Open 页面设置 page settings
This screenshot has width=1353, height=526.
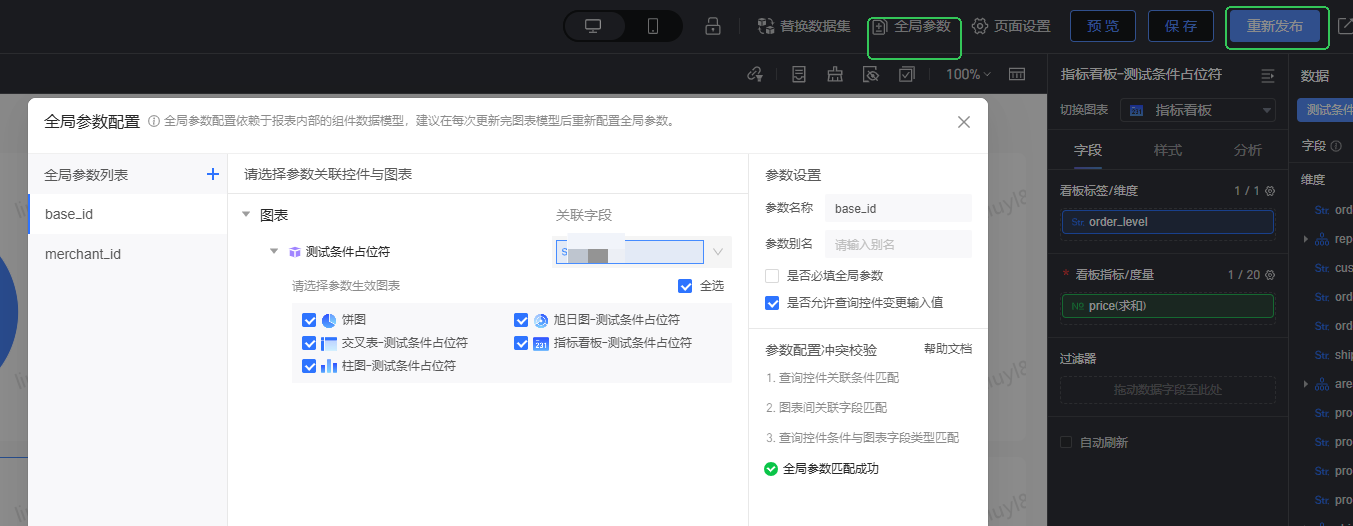(1011, 26)
